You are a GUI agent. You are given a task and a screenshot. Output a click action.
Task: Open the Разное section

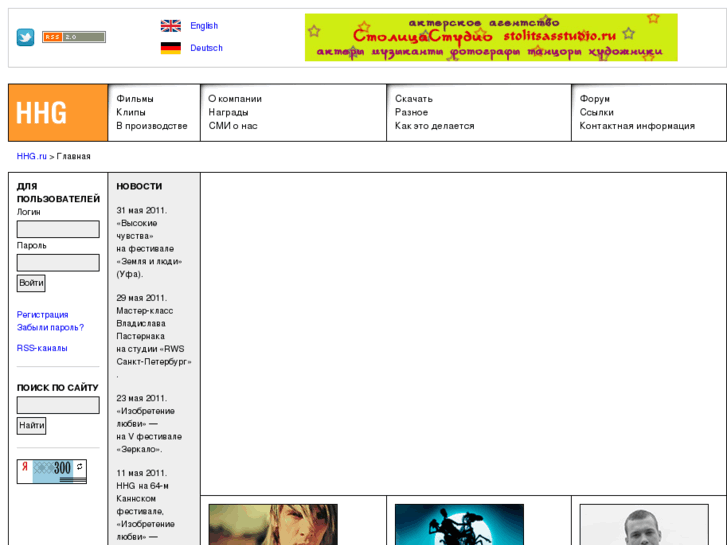411,112
